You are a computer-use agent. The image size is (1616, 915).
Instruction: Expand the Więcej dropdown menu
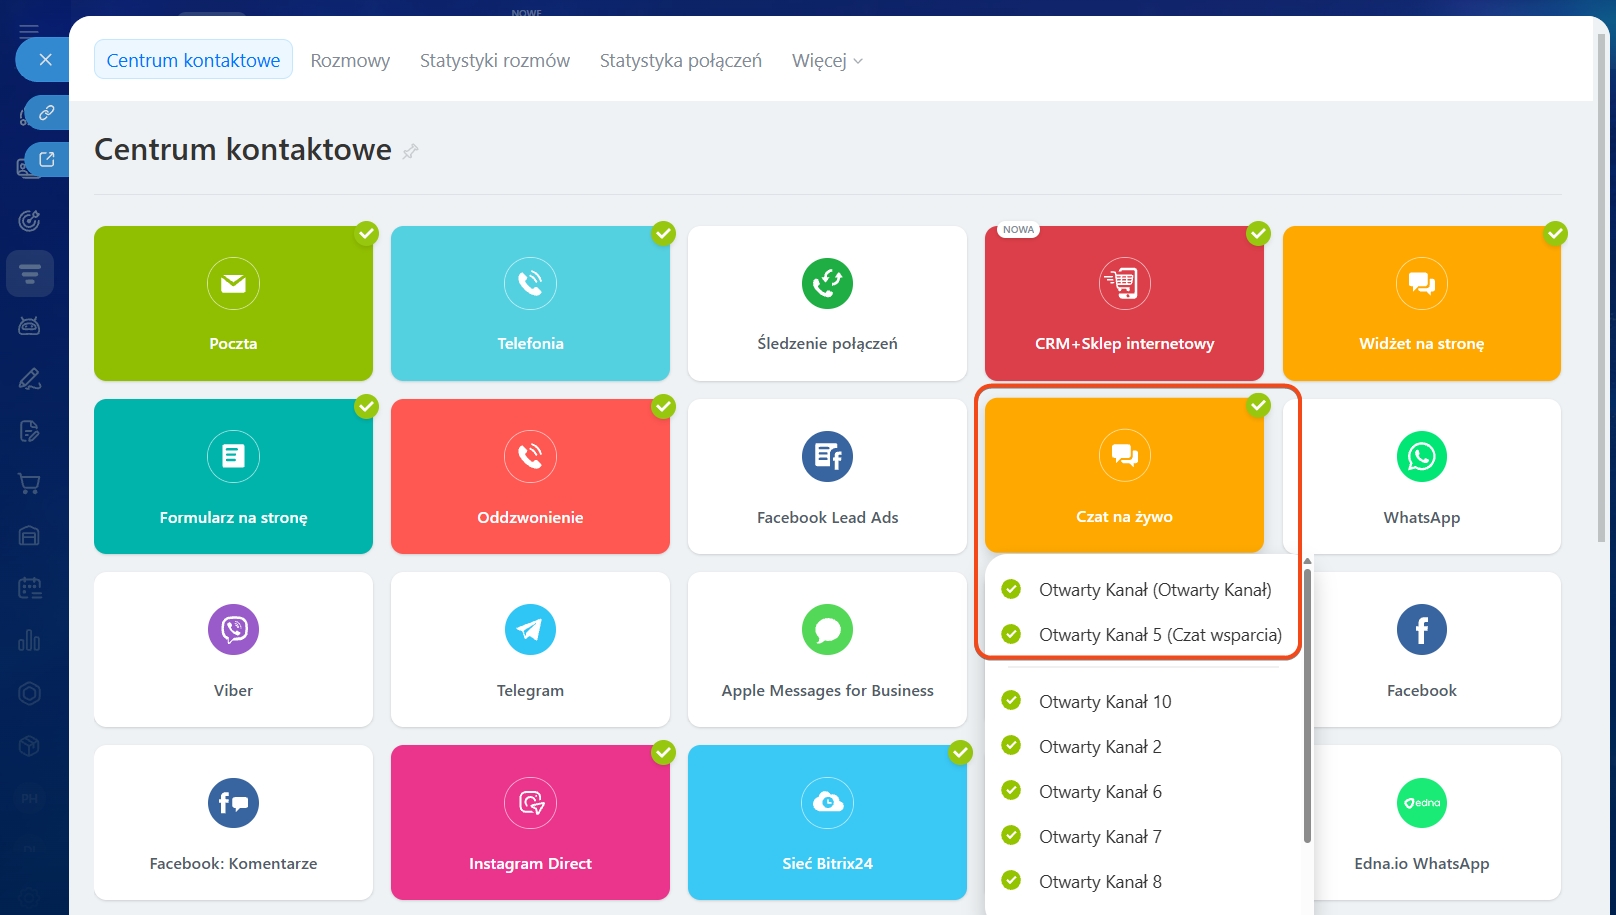pyautogui.click(x=827, y=61)
